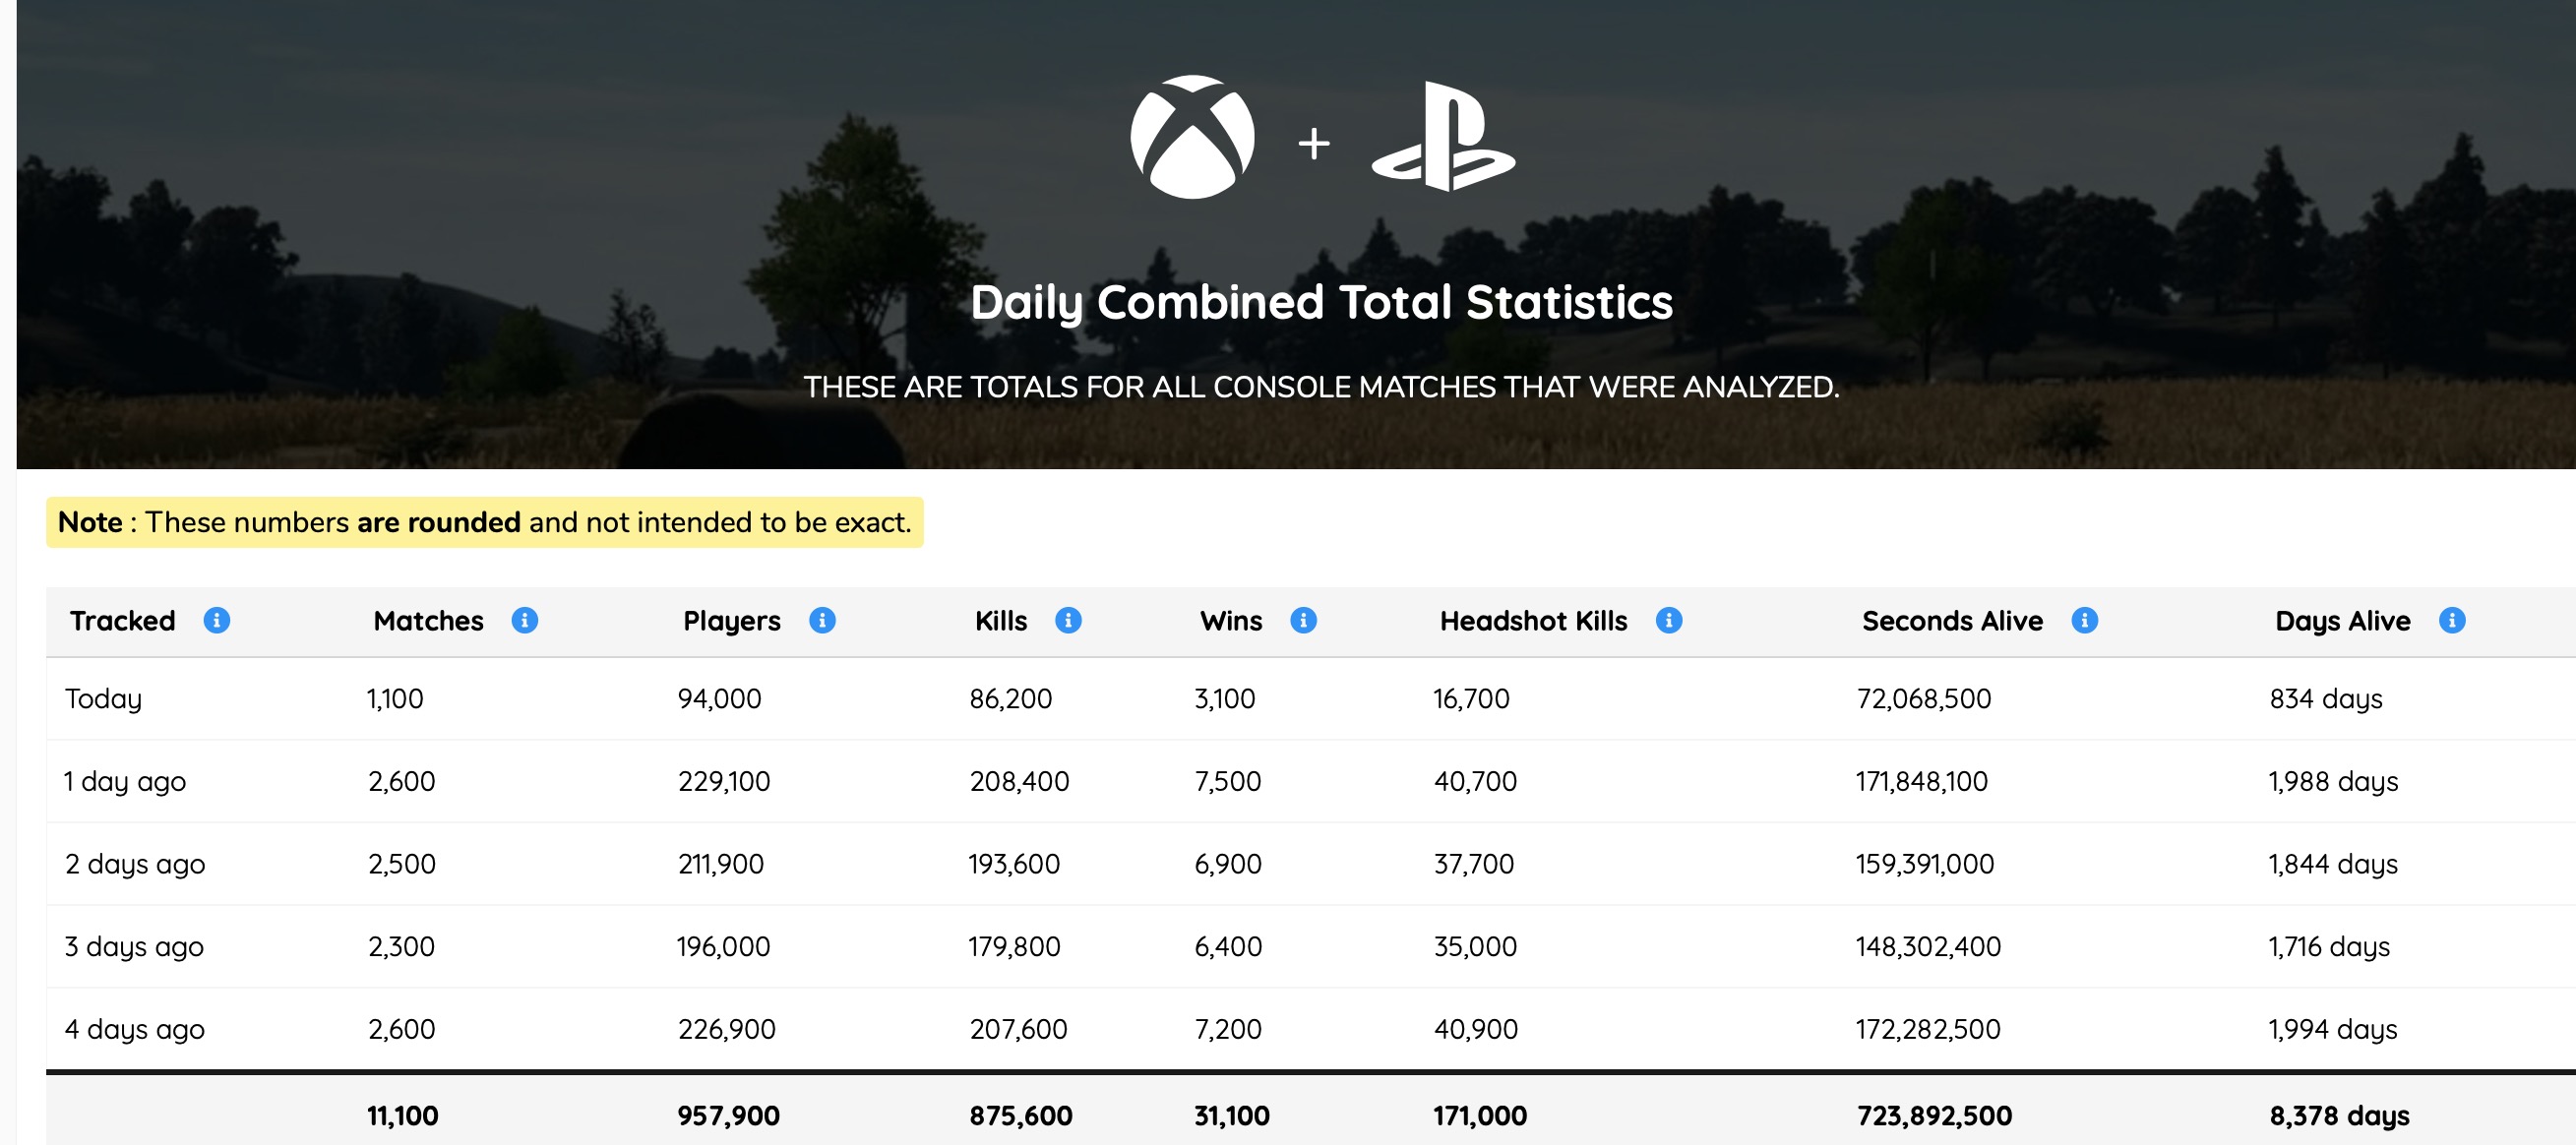
Task: Click the Players column header text
Action: pos(731,621)
